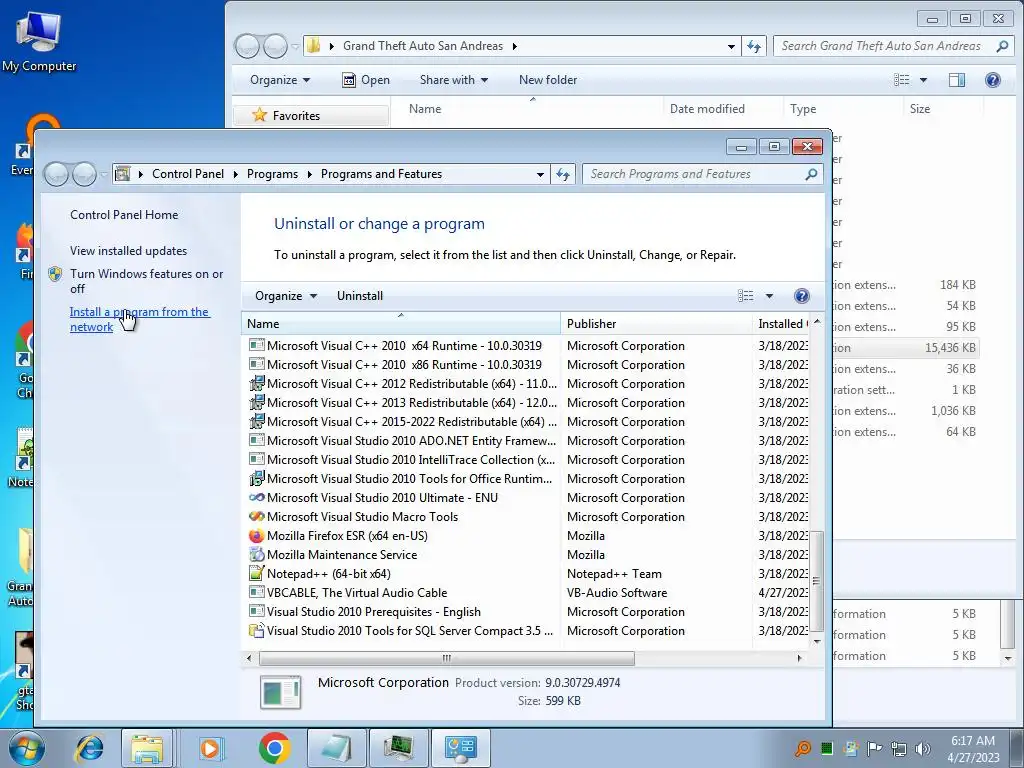The width and height of the screenshot is (1024, 768).
Task: Open Windows Explorer taskbar icon
Action: coord(146,748)
